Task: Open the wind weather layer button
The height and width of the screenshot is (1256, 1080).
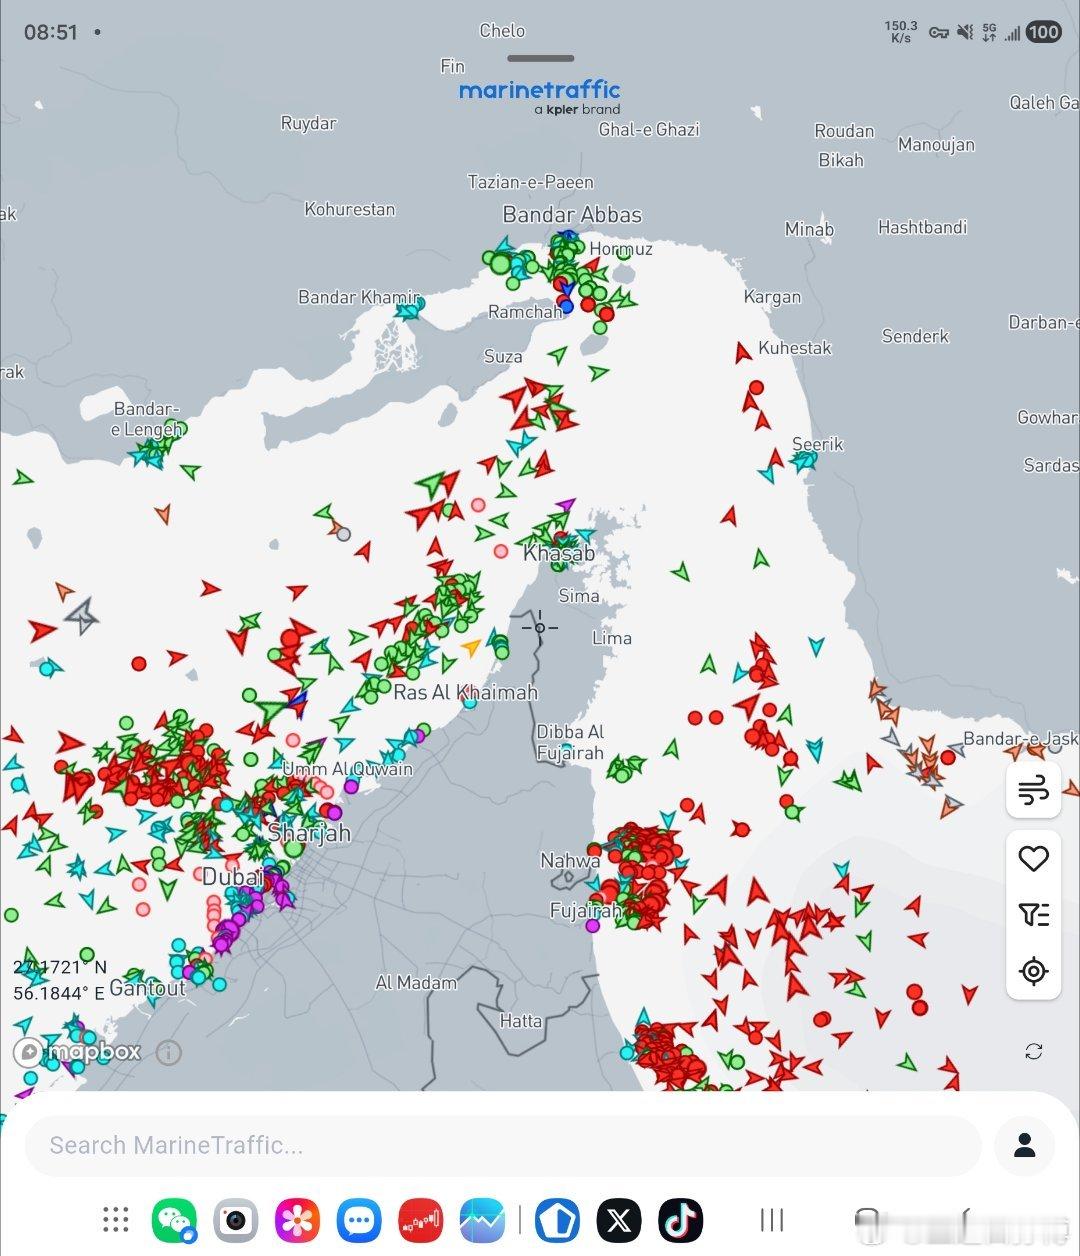Action: point(1033,789)
